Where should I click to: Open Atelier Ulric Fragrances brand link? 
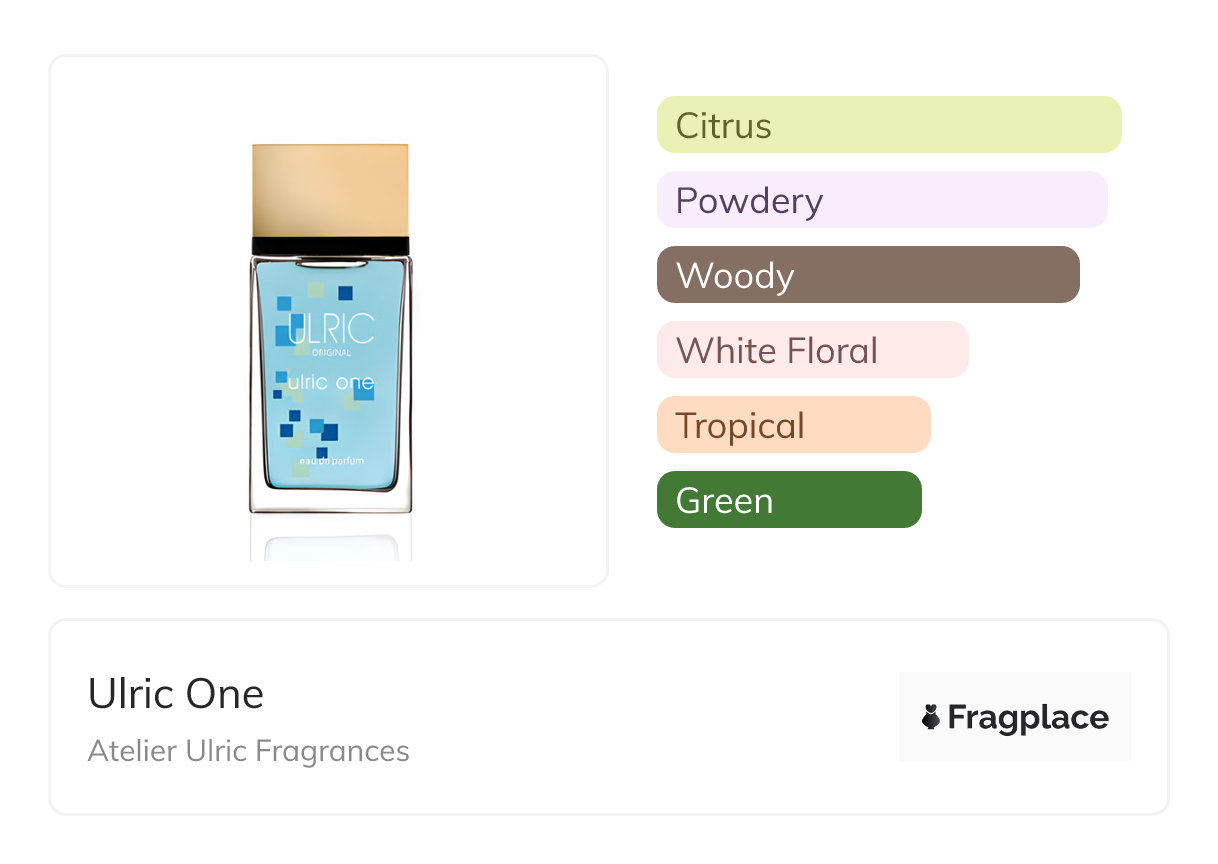pos(248,750)
